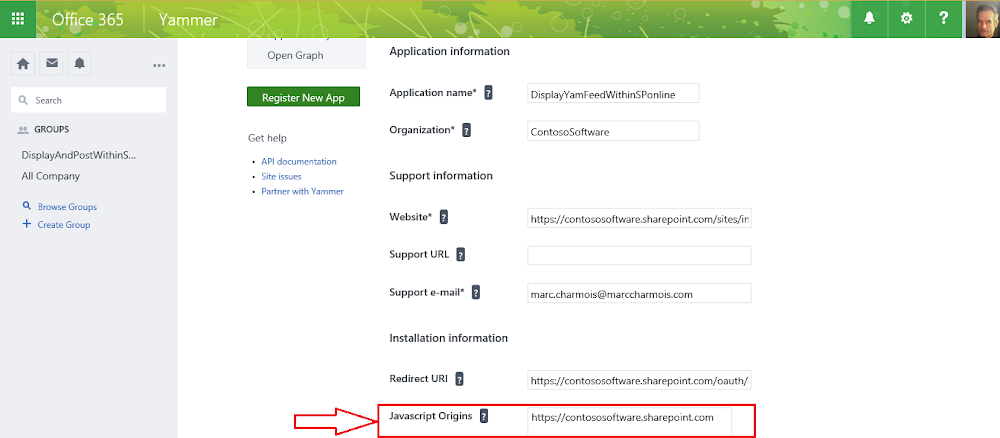Click help icon next to Organization
This screenshot has width=1000, height=438.
467,130
